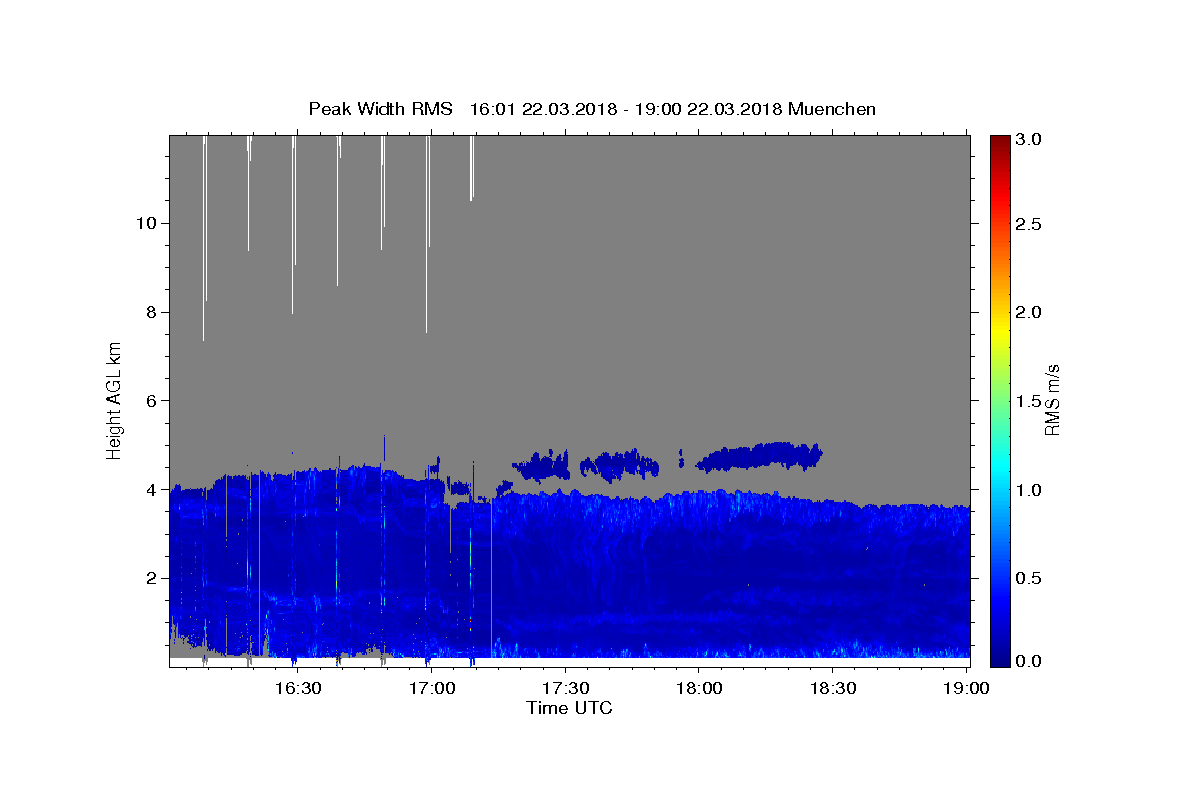Click the colorbar value 0.0

[x=1030, y=661]
